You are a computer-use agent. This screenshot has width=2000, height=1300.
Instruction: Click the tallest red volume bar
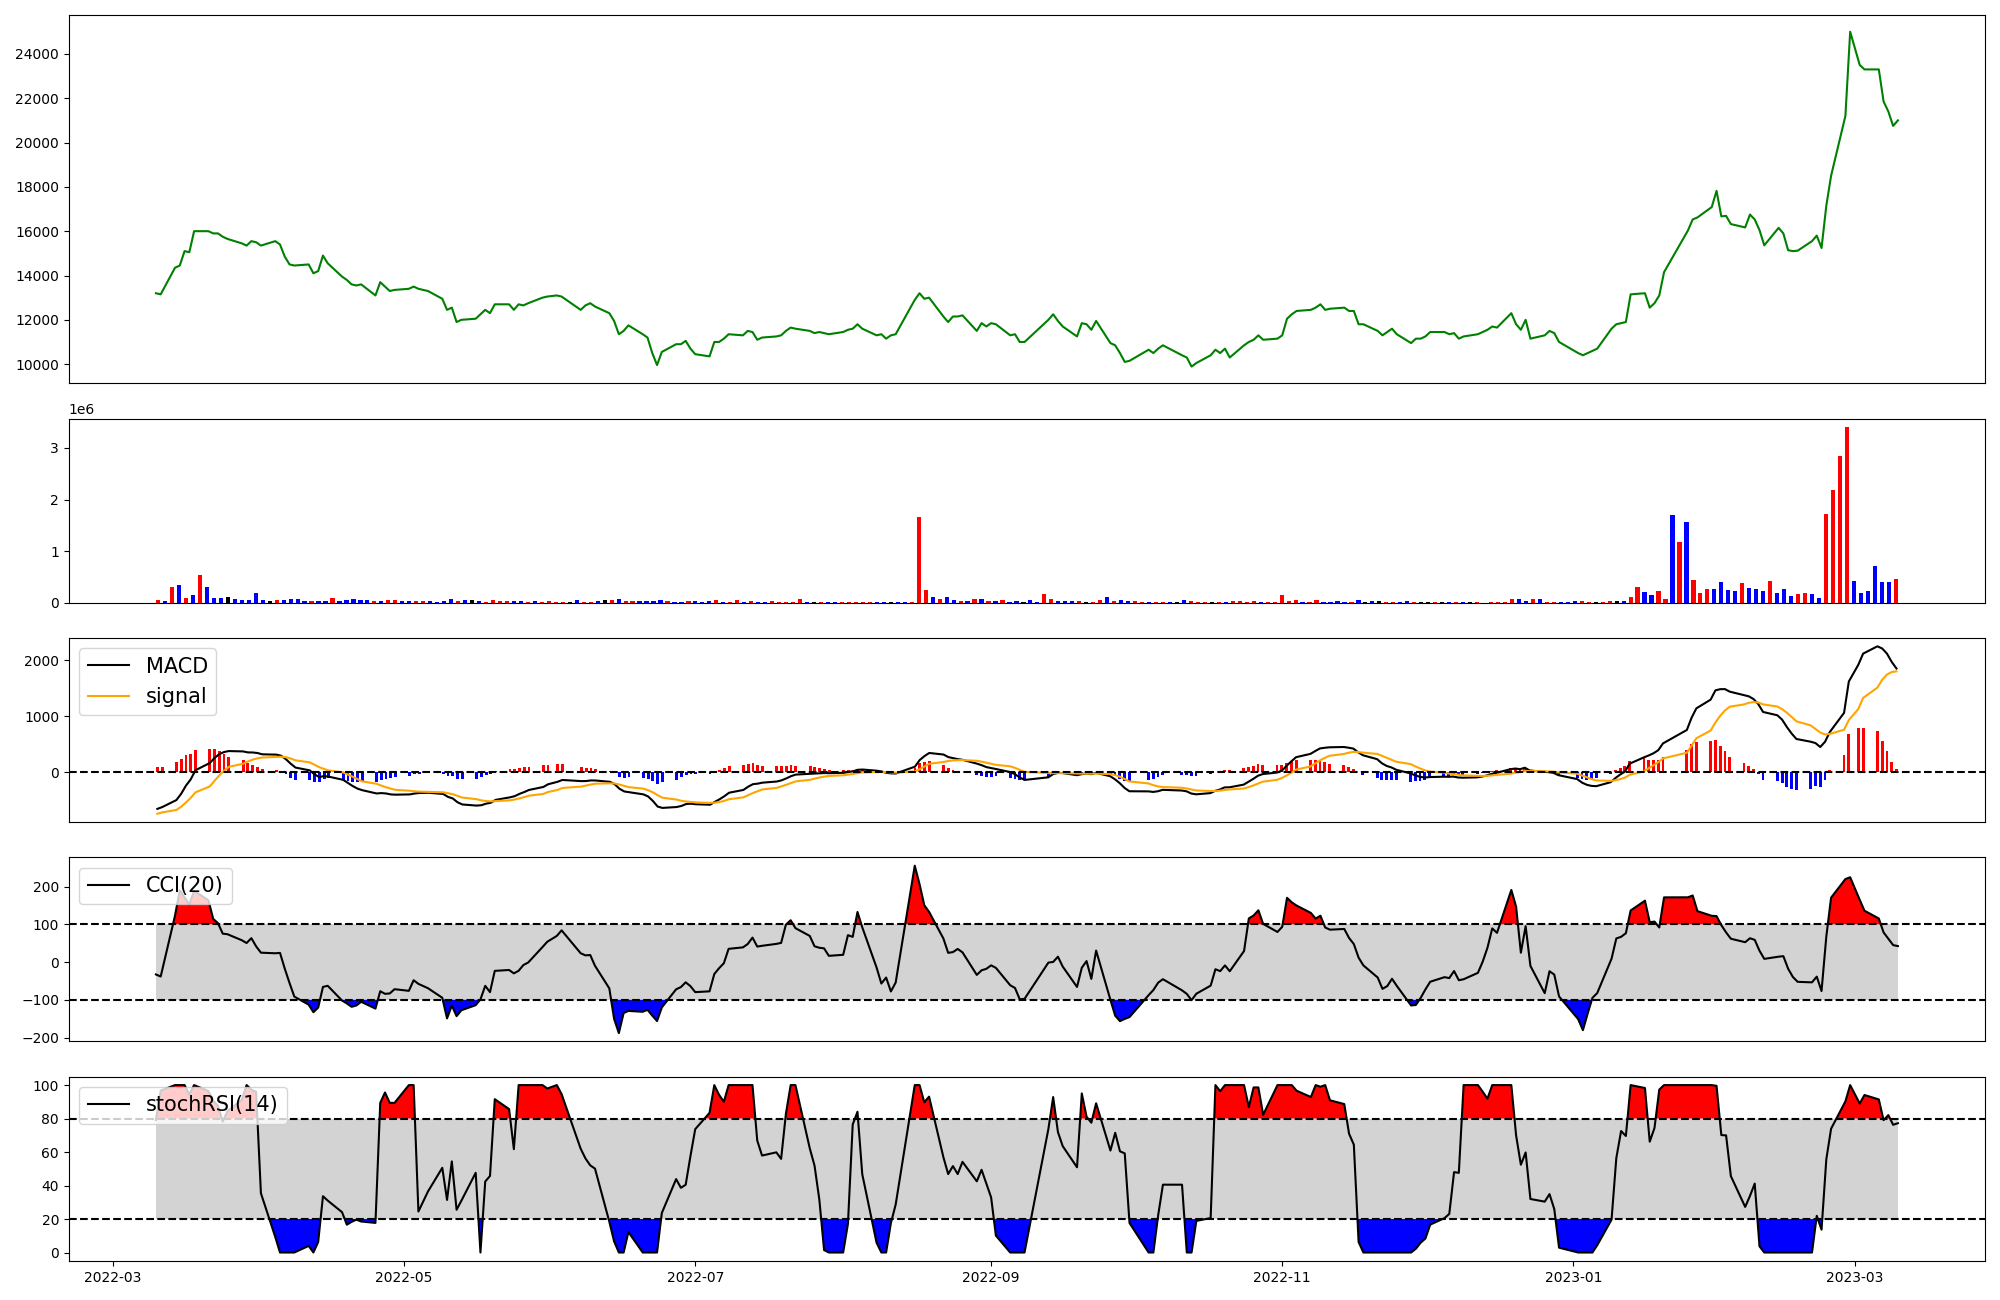[1847, 515]
